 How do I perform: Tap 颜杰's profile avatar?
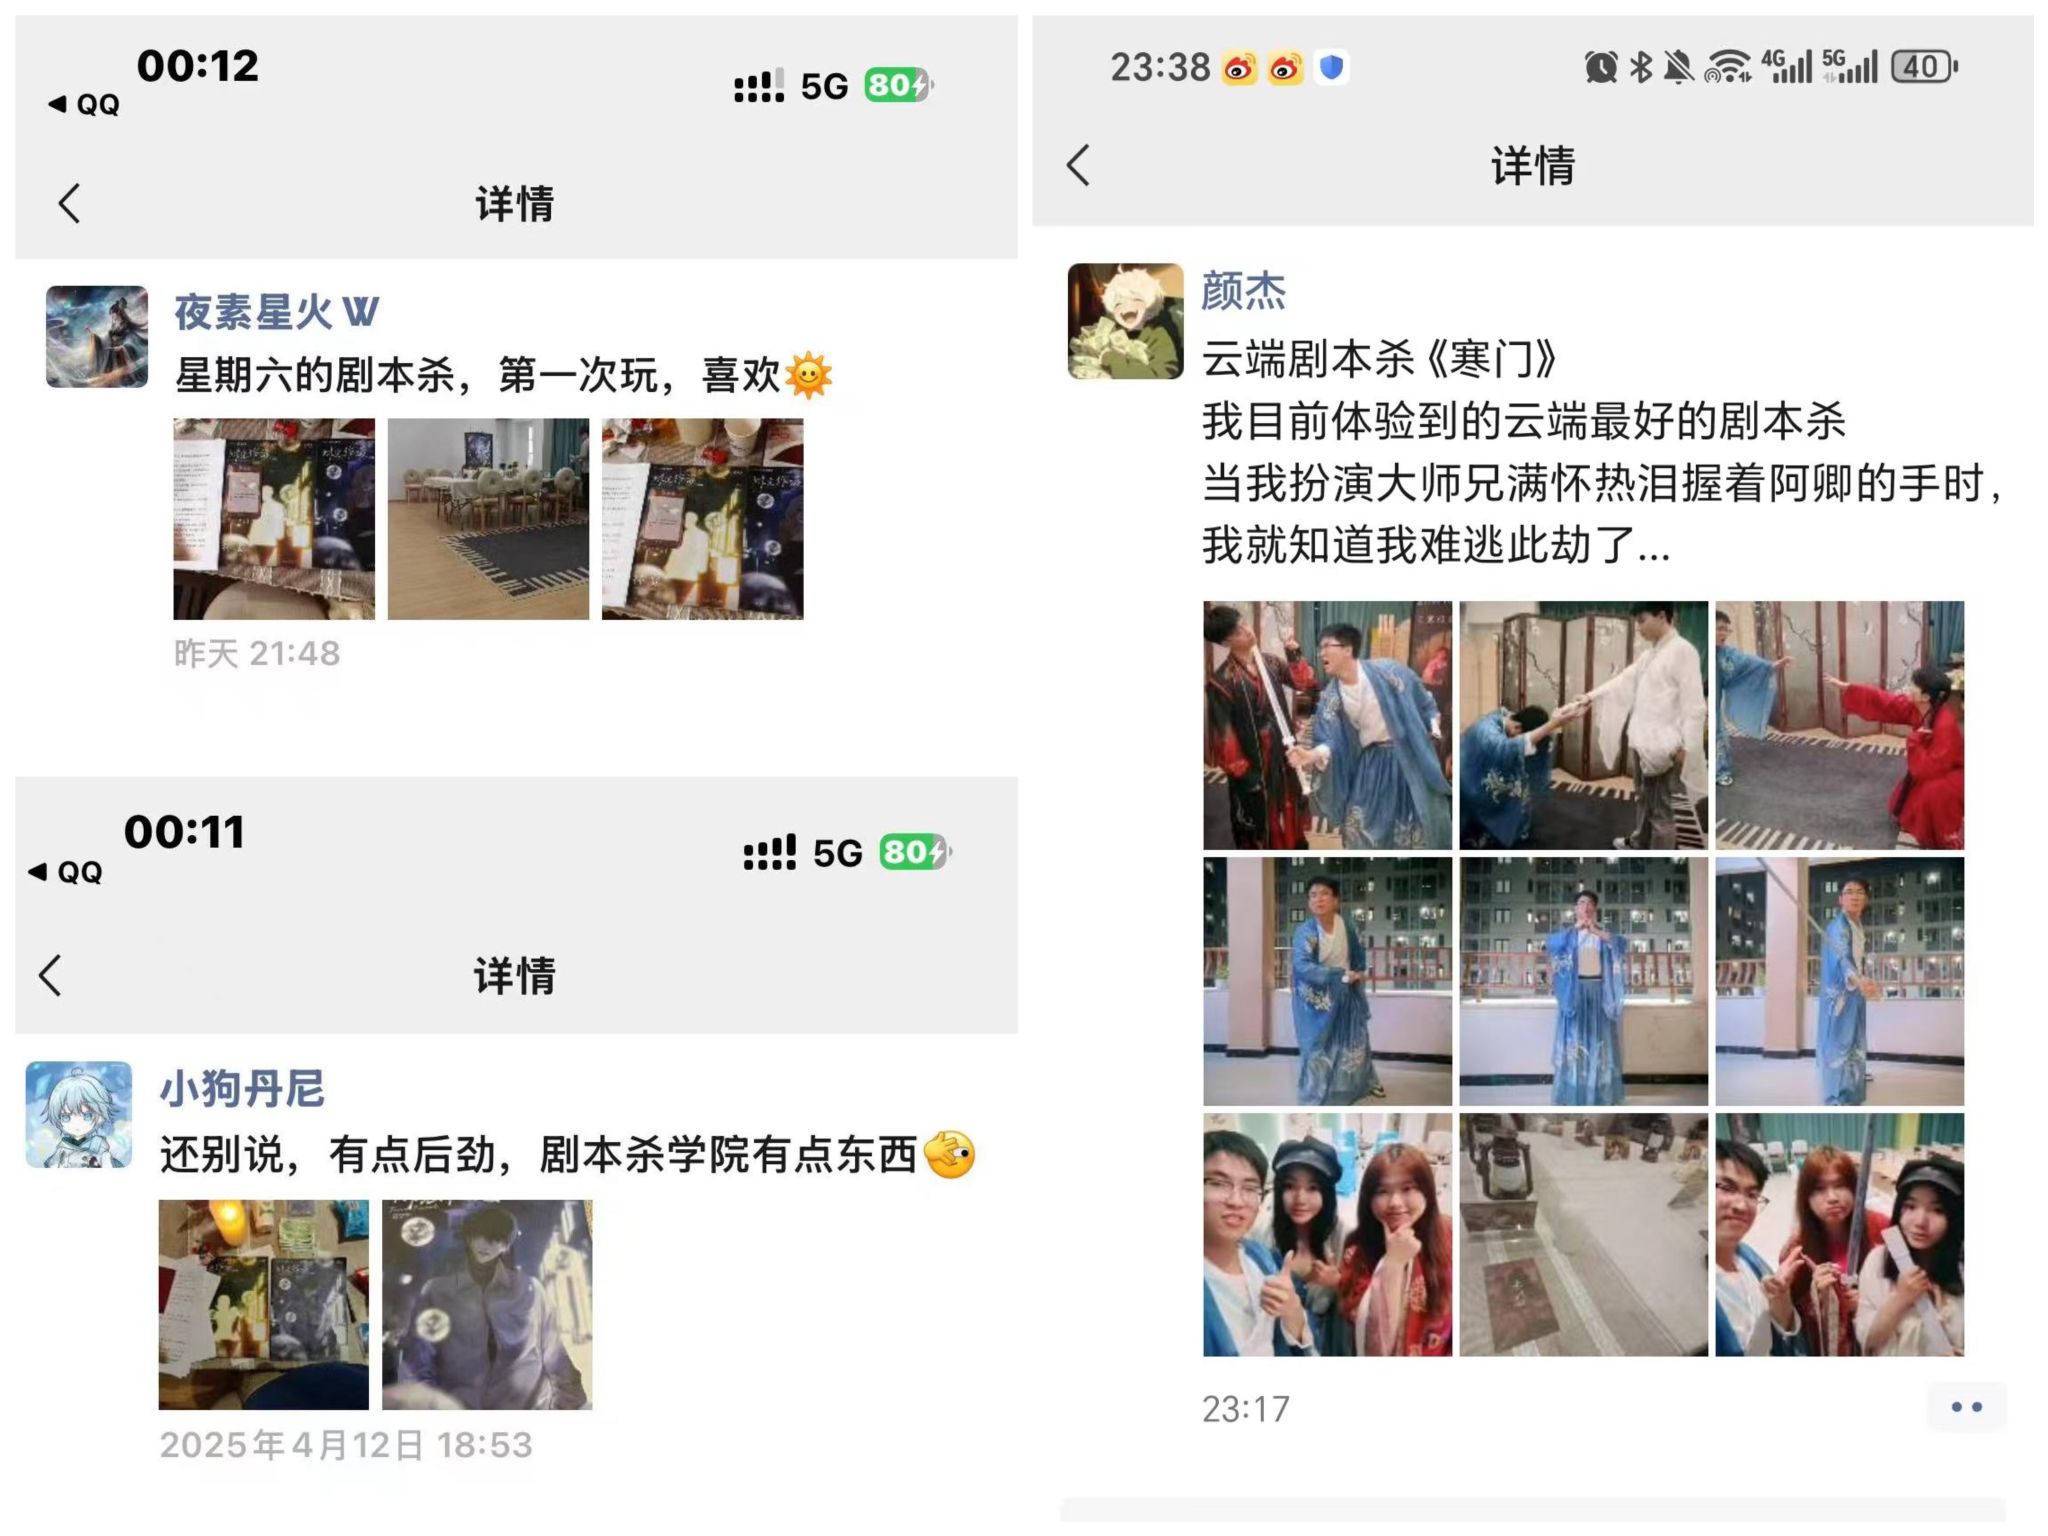pyautogui.click(x=1125, y=321)
